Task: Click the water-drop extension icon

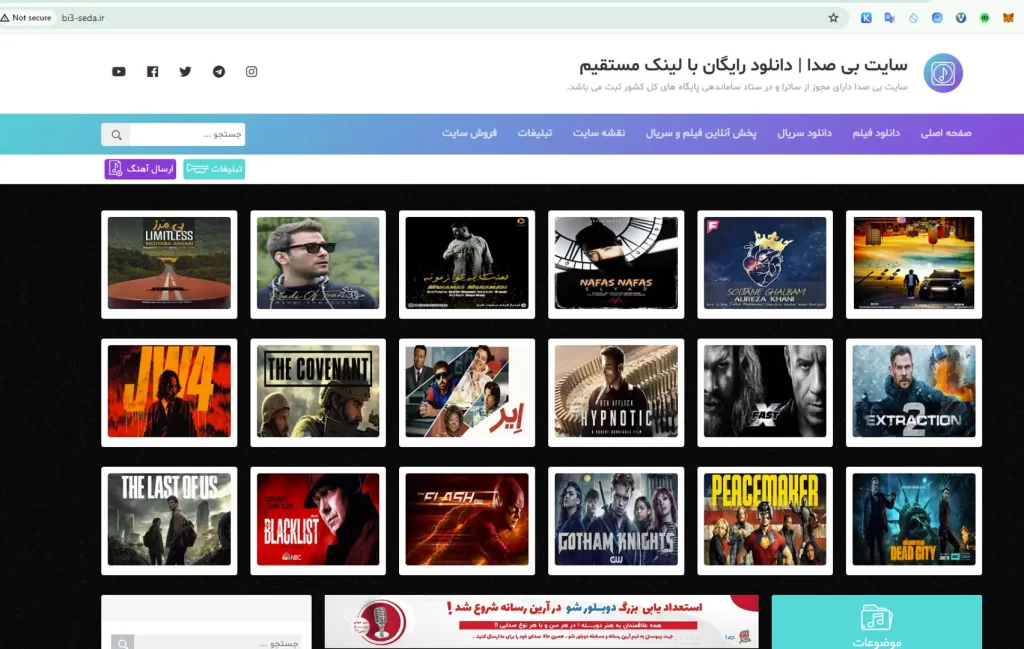Action: pyautogui.click(x=914, y=18)
